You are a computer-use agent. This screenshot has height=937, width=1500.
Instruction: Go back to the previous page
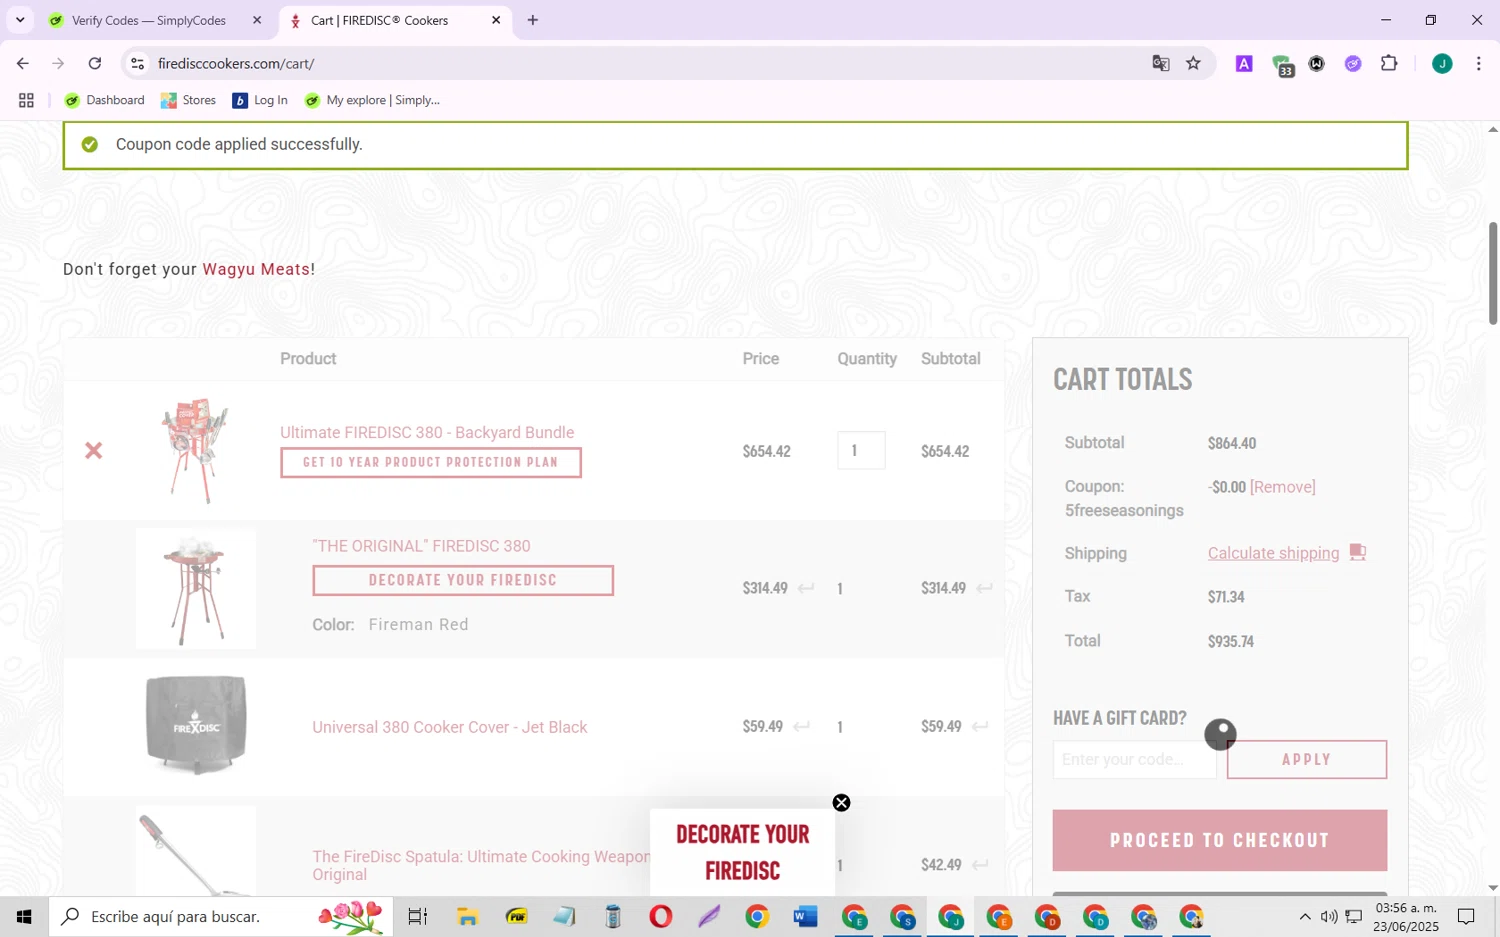click(22, 63)
